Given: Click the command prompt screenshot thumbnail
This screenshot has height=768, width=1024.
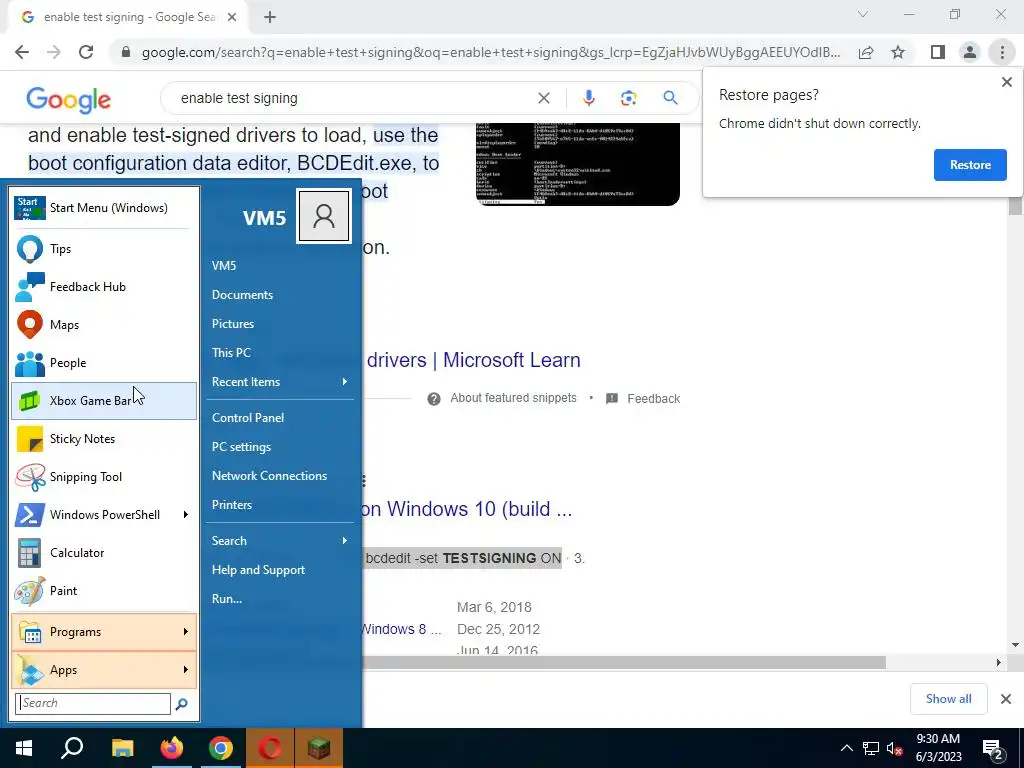Looking at the screenshot, I should click(x=577, y=163).
